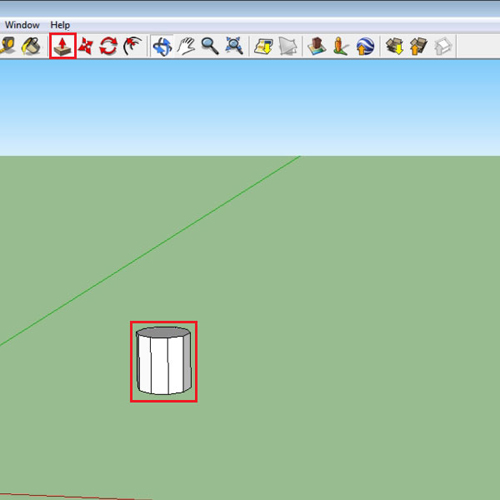Click the Get Models icon
The height and width of the screenshot is (500, 500).
tap(395, 46)
